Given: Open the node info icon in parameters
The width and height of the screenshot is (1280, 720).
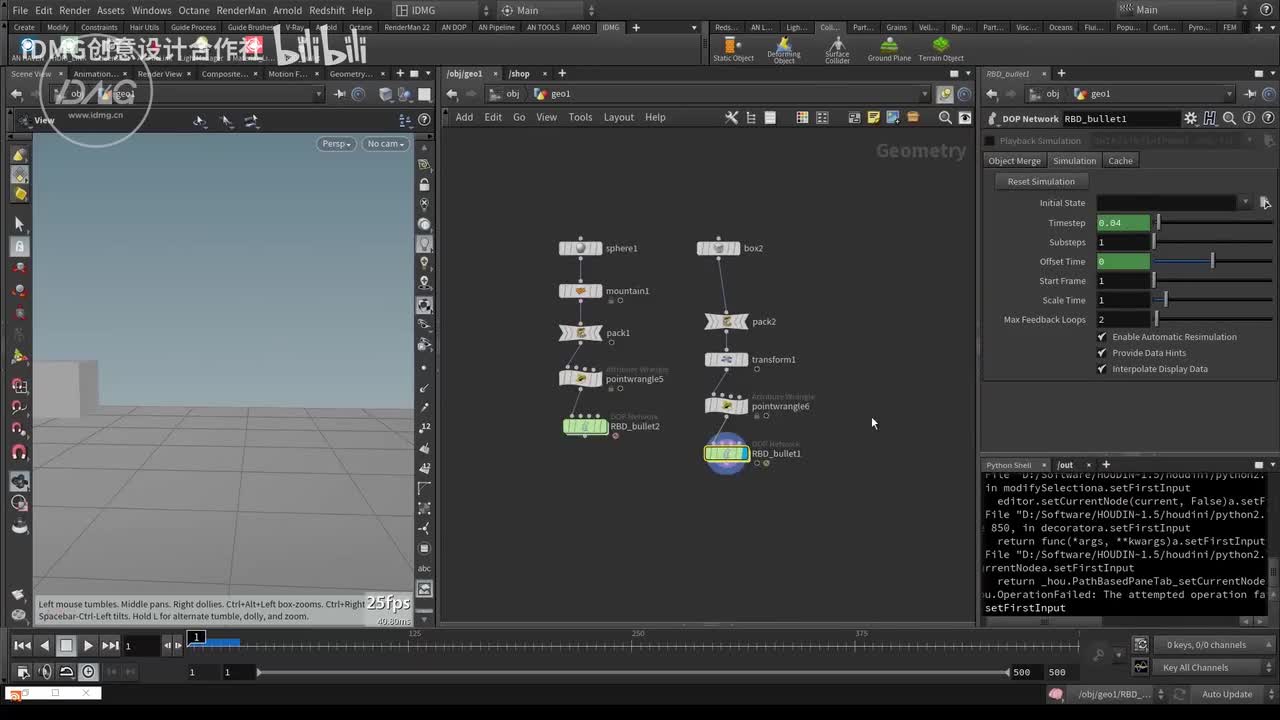Looking at the screenshot, I should [1249, 118].
